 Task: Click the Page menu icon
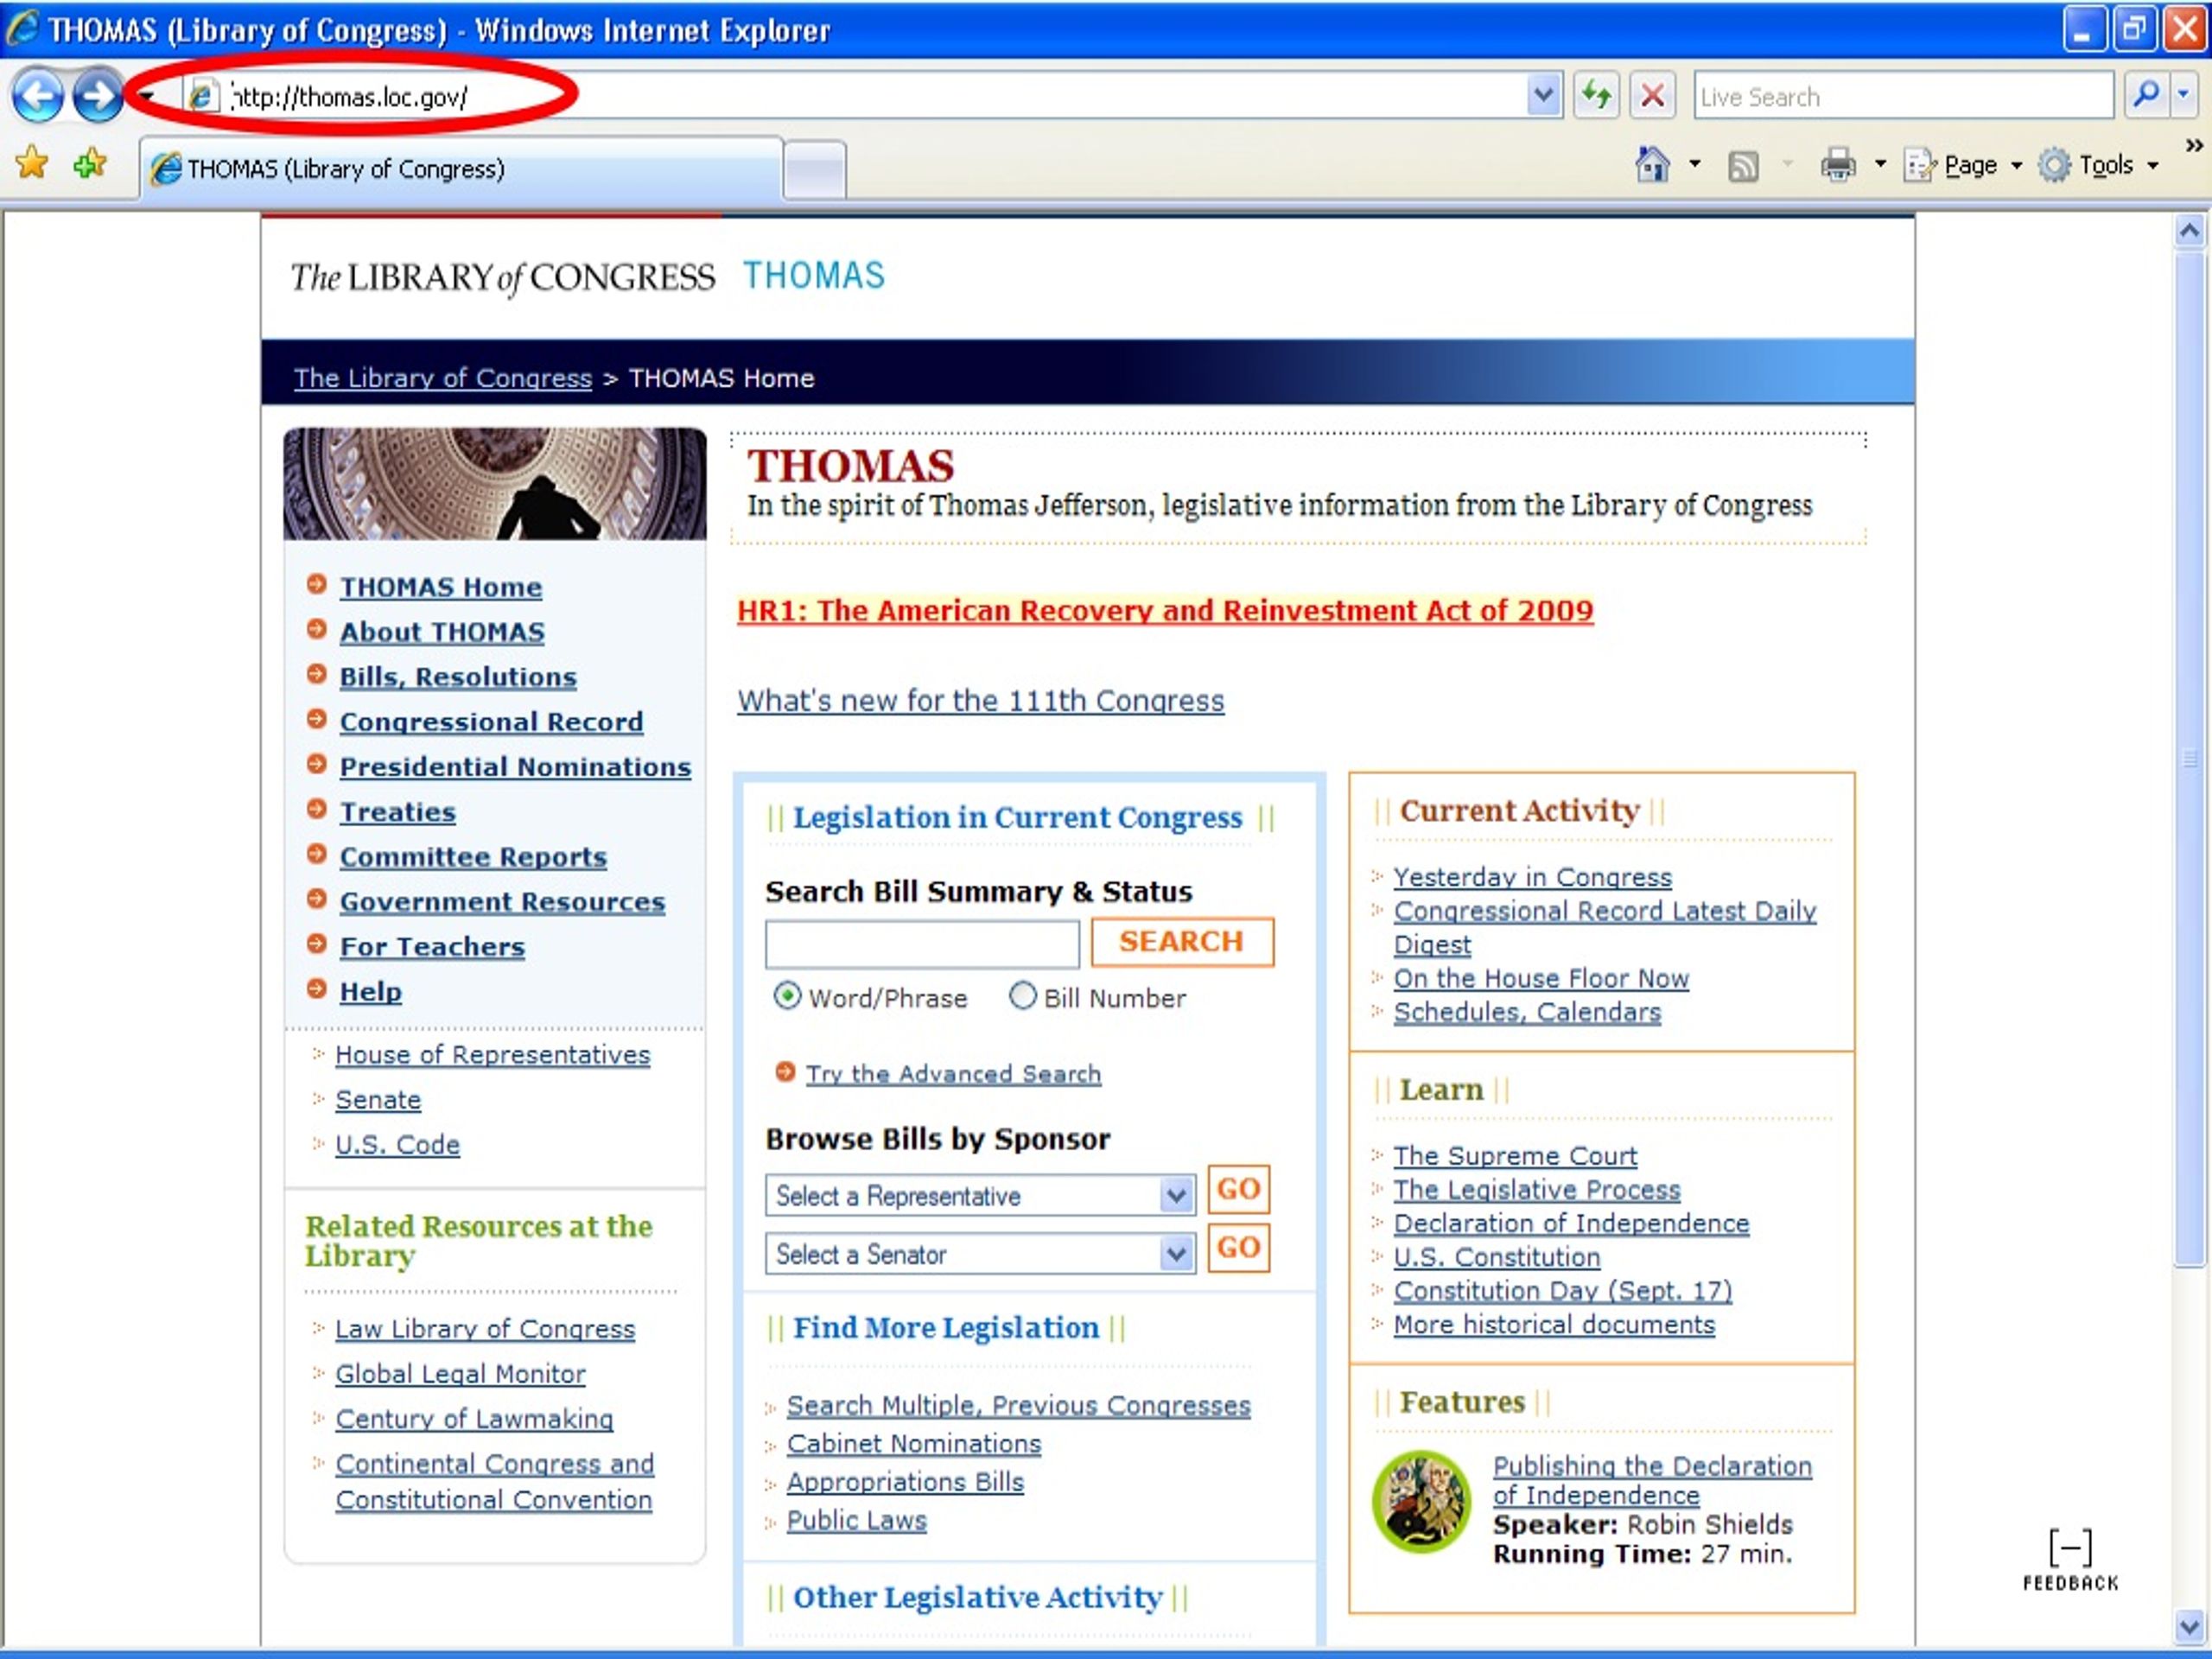1918,165
